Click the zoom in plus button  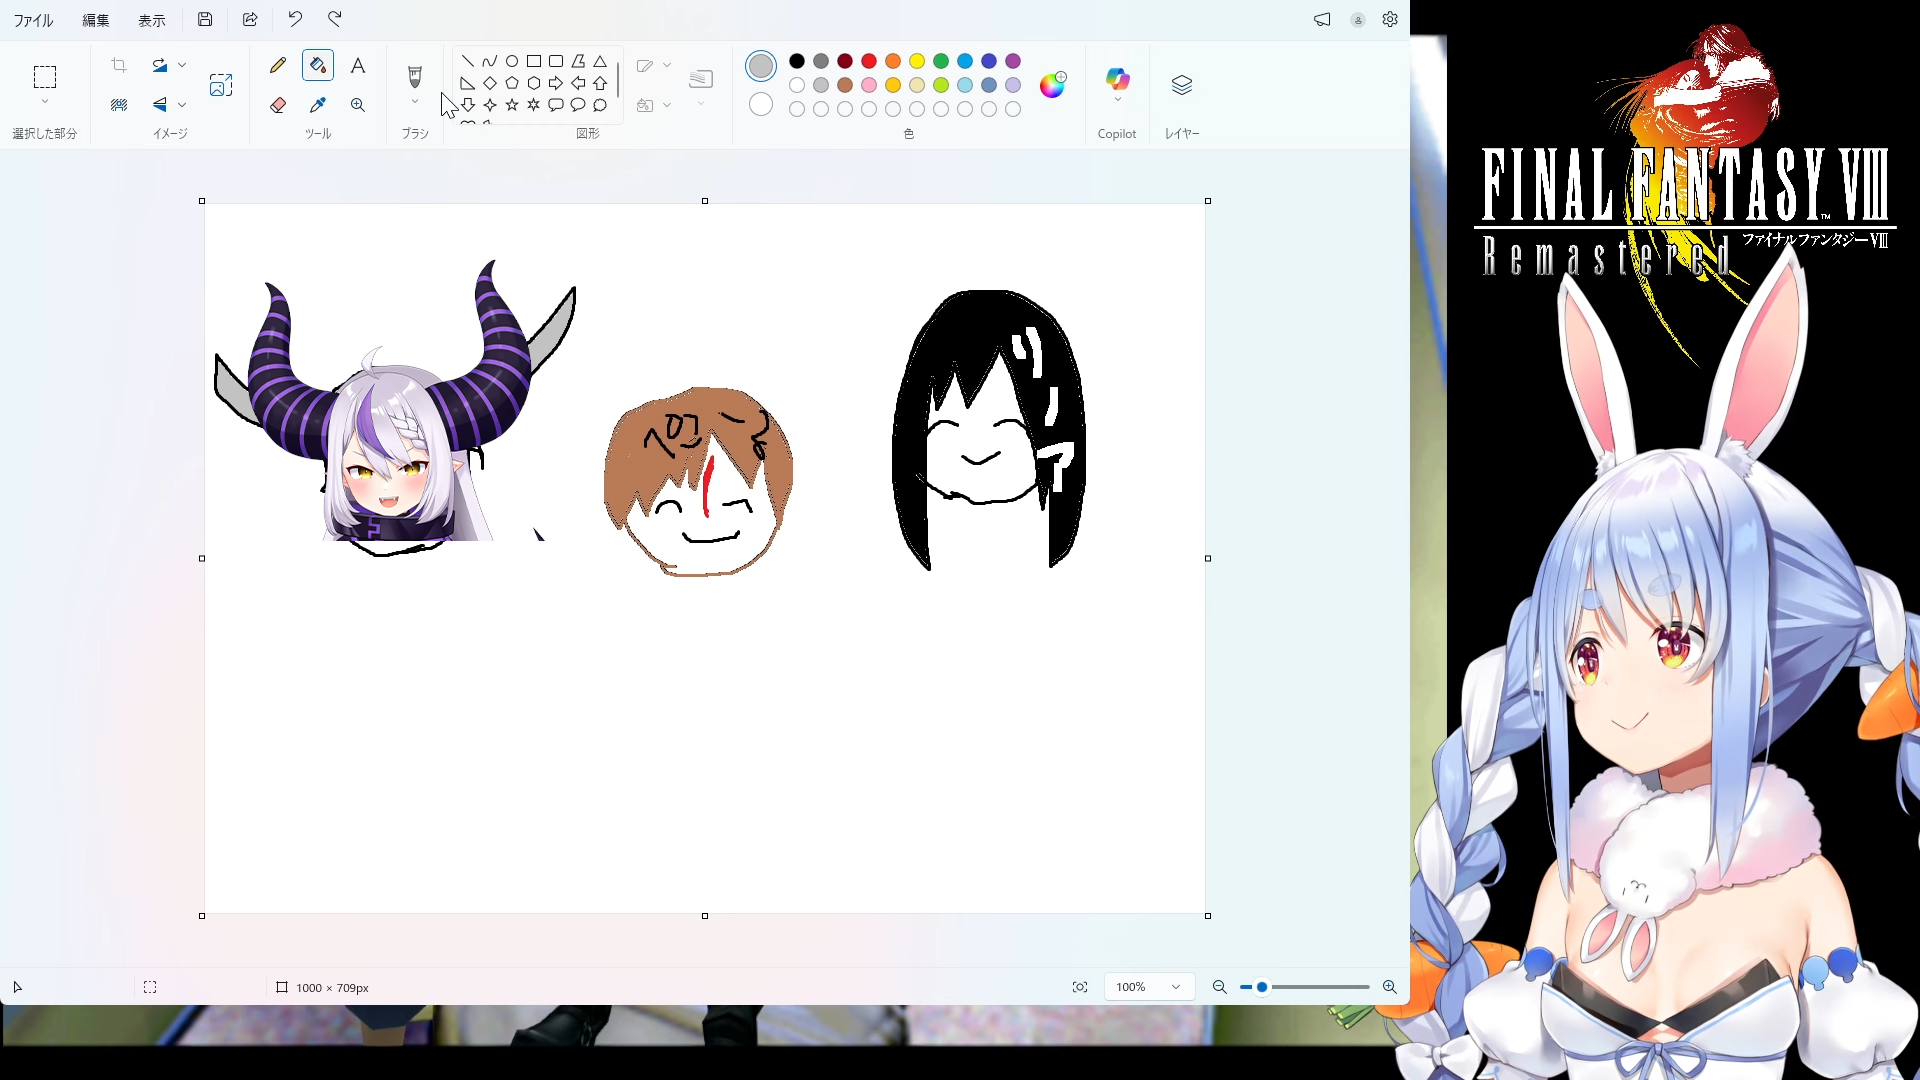click(1390, 987)
